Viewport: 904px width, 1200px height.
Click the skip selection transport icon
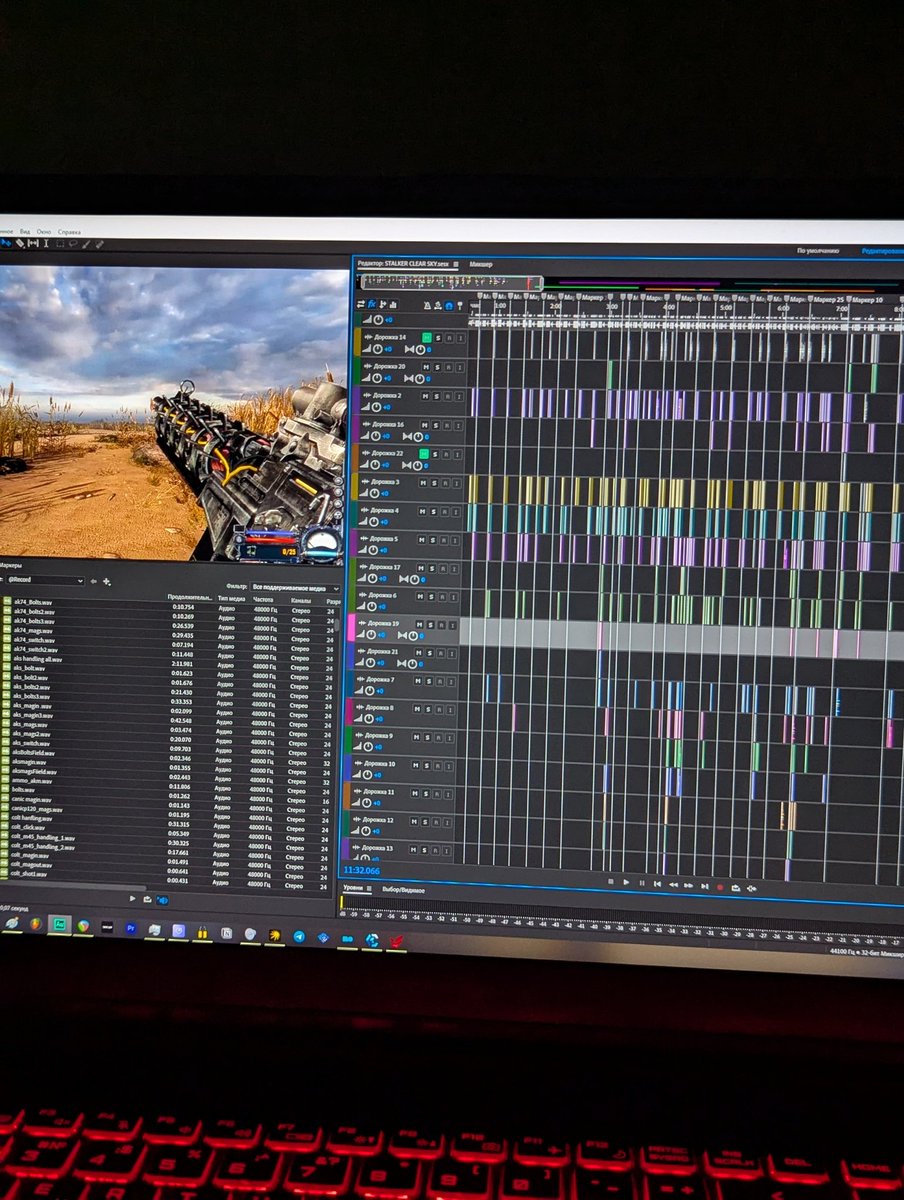coord(751,888)
